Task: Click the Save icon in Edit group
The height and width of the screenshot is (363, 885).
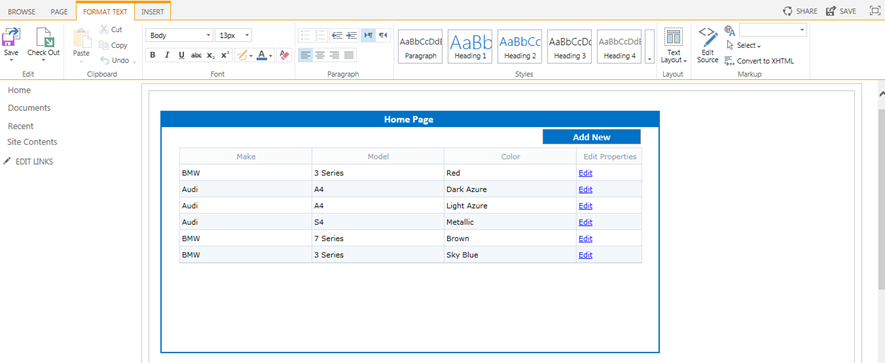Action: coord(11,38)
